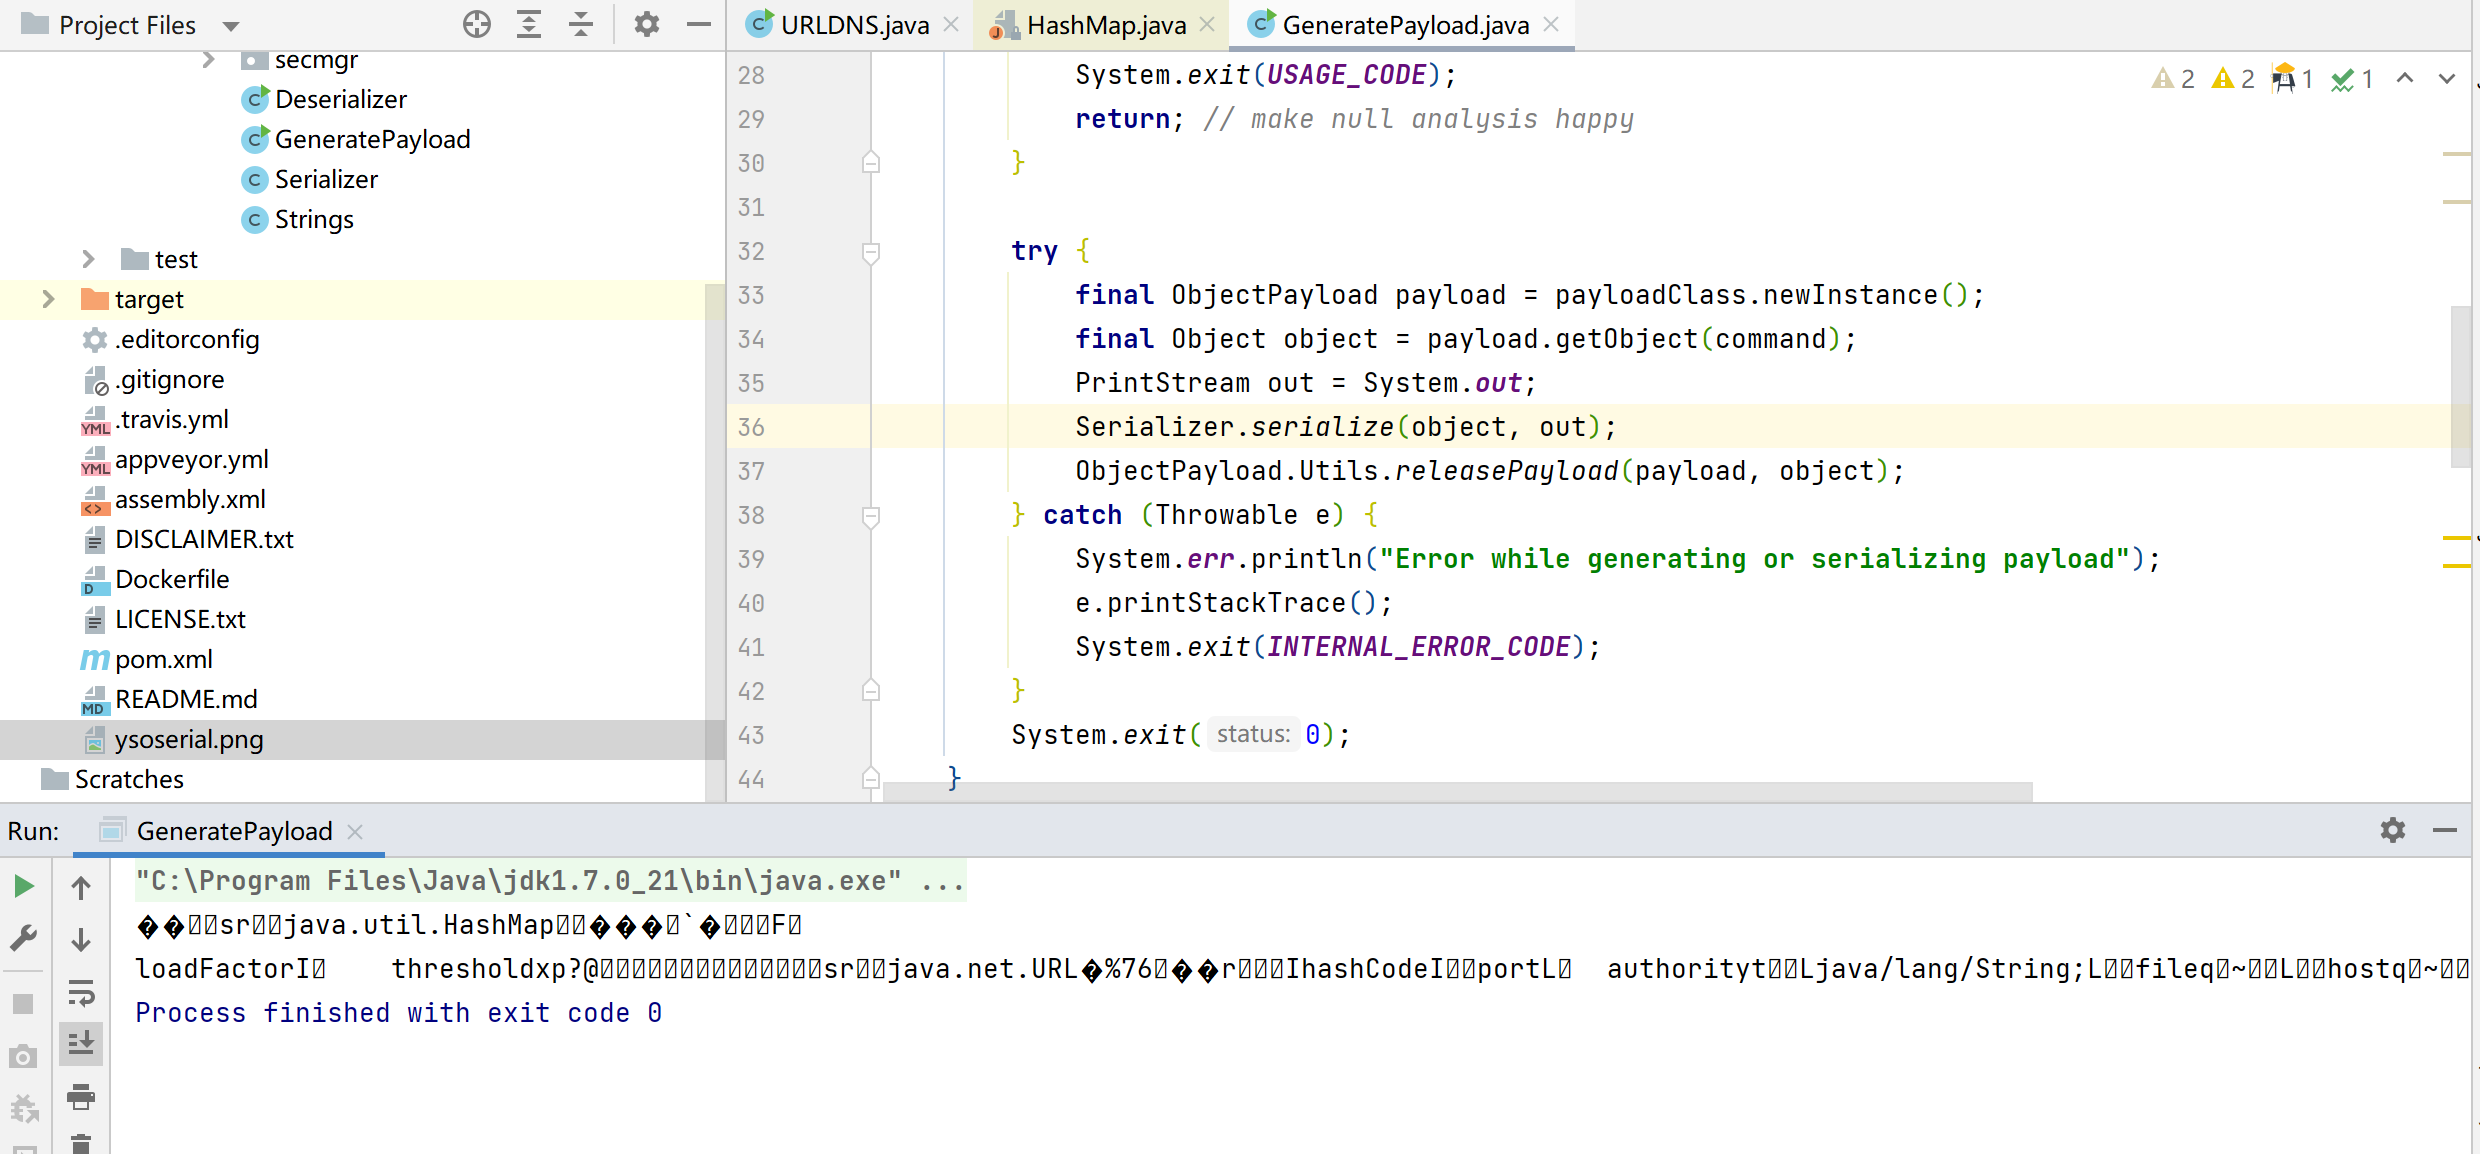Click the green checkmark inspection indicator
The image size is (2480, 1154).
tap(2352, 78)
